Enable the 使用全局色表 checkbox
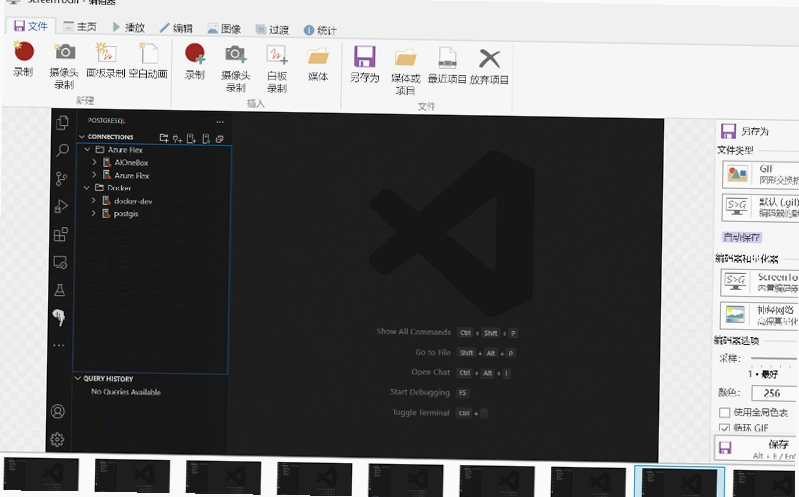Image resolution: width=799 pixels, height=497 pixels. [x=724, y=412]
